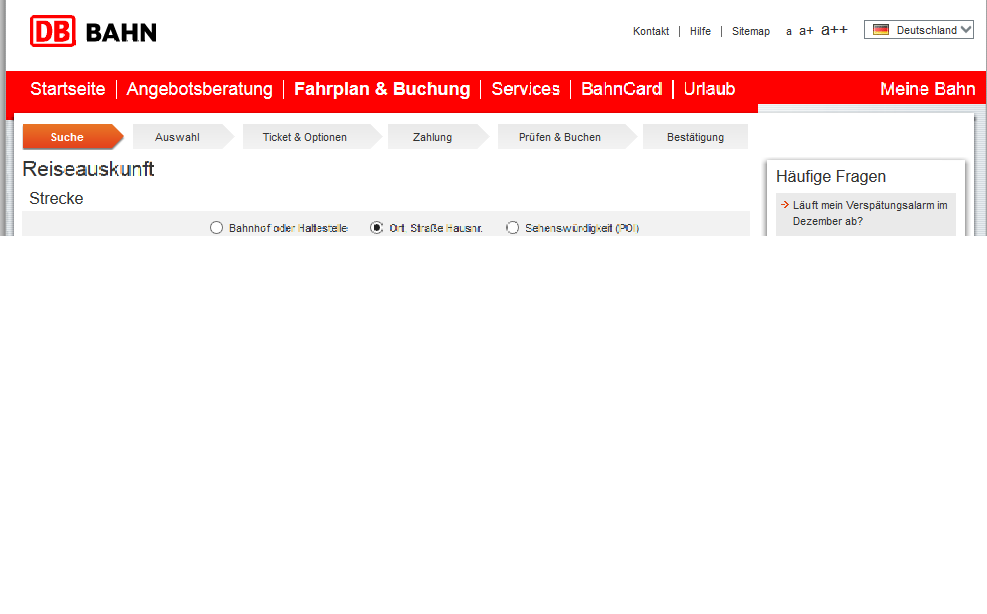This screenshot has width=987, height=614.
Task: Open the Services menu
Action: [526, 89]
